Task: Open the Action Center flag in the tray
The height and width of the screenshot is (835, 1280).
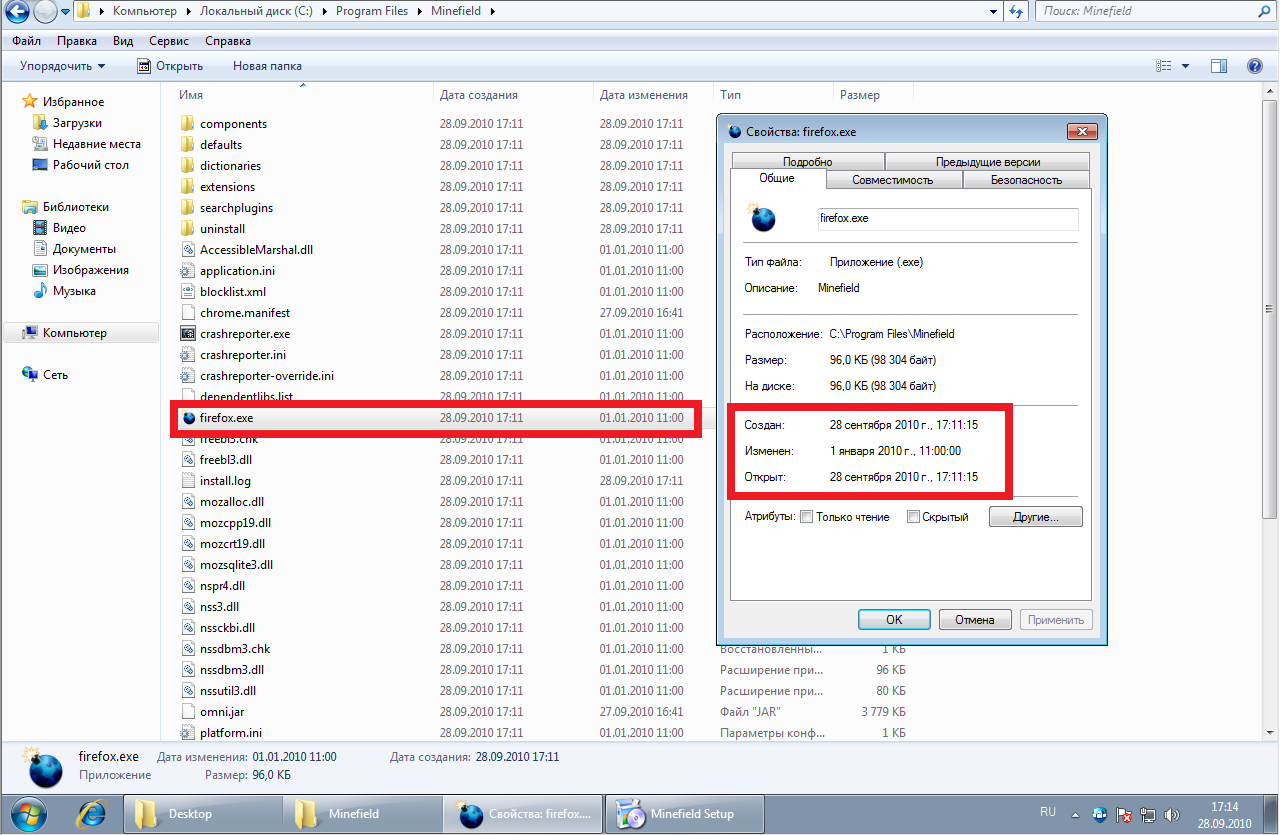Action: click(x=1124, y=814)
